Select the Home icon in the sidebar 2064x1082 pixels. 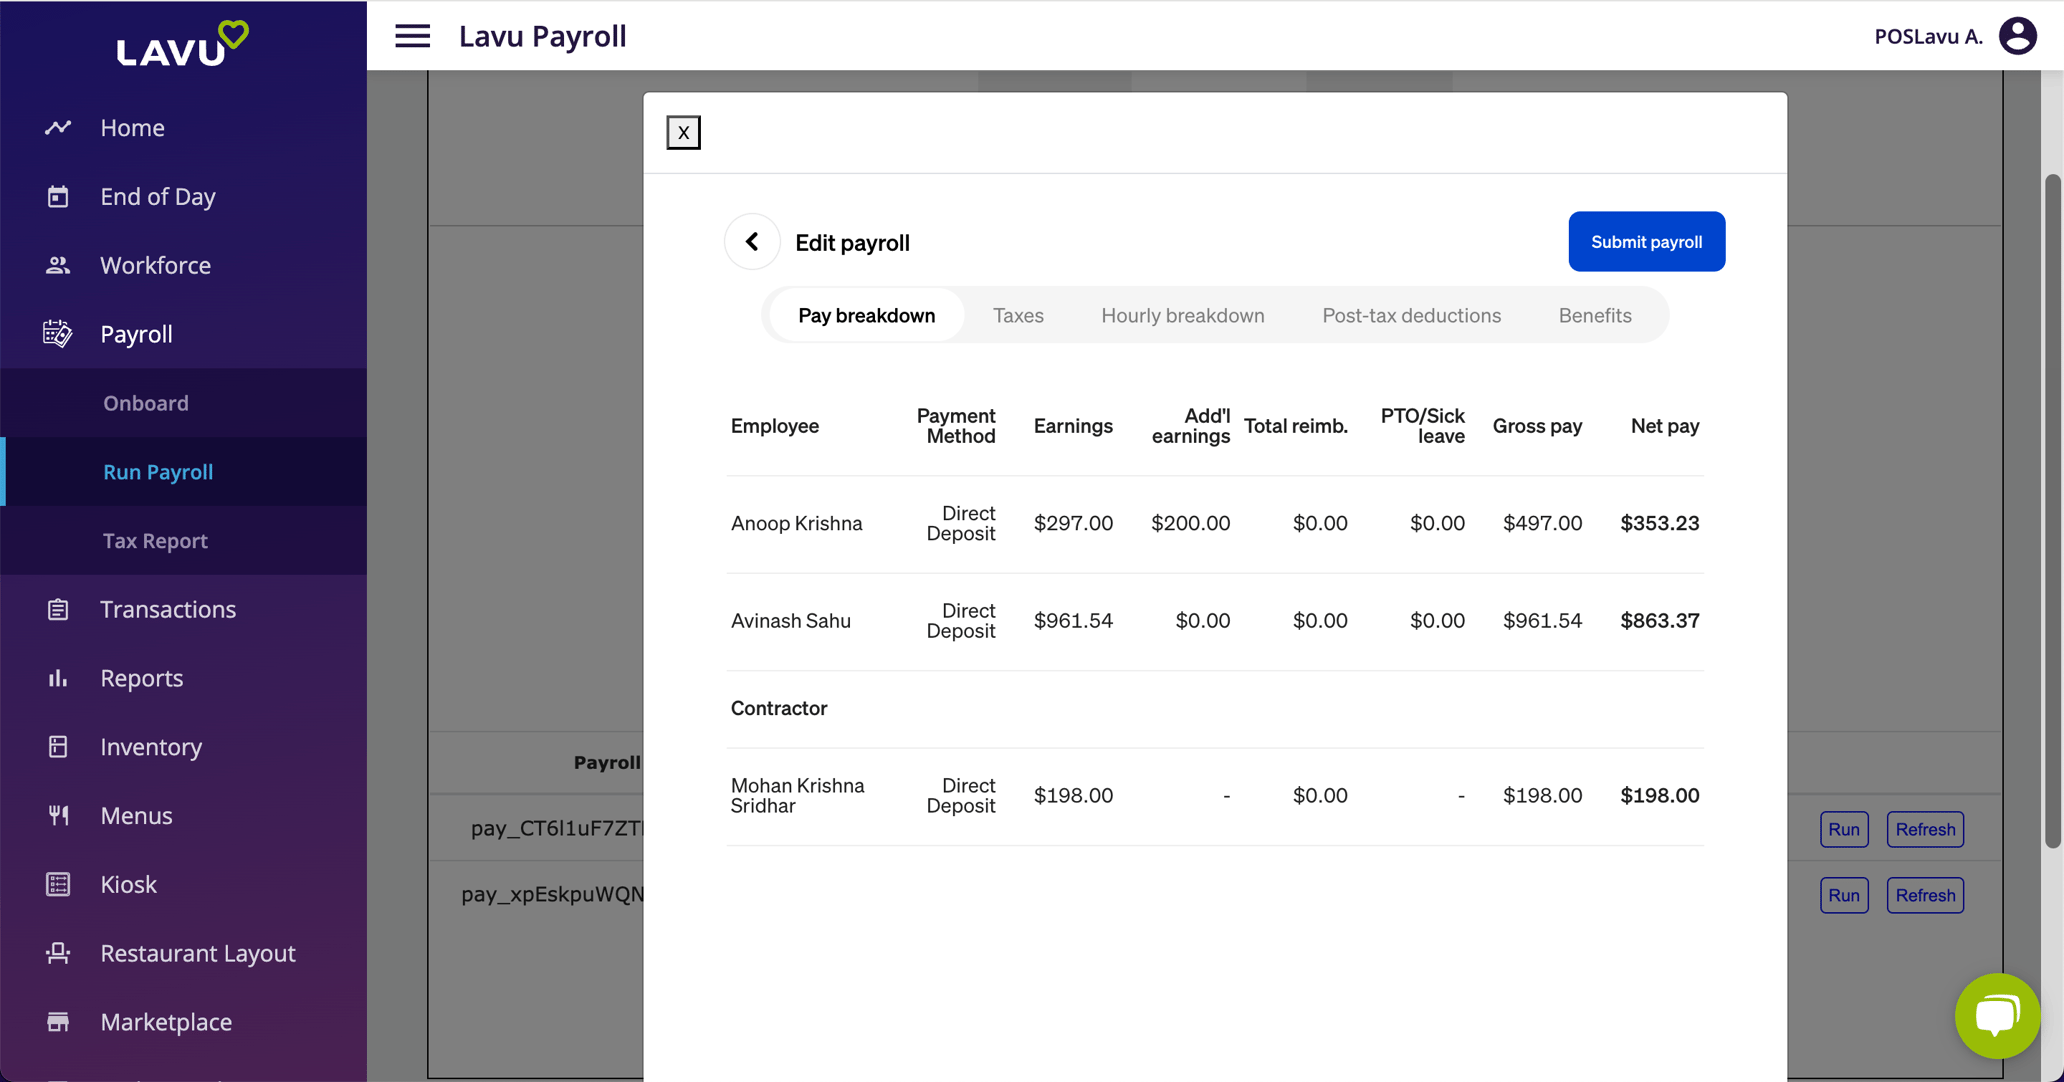tap(57, 127)
